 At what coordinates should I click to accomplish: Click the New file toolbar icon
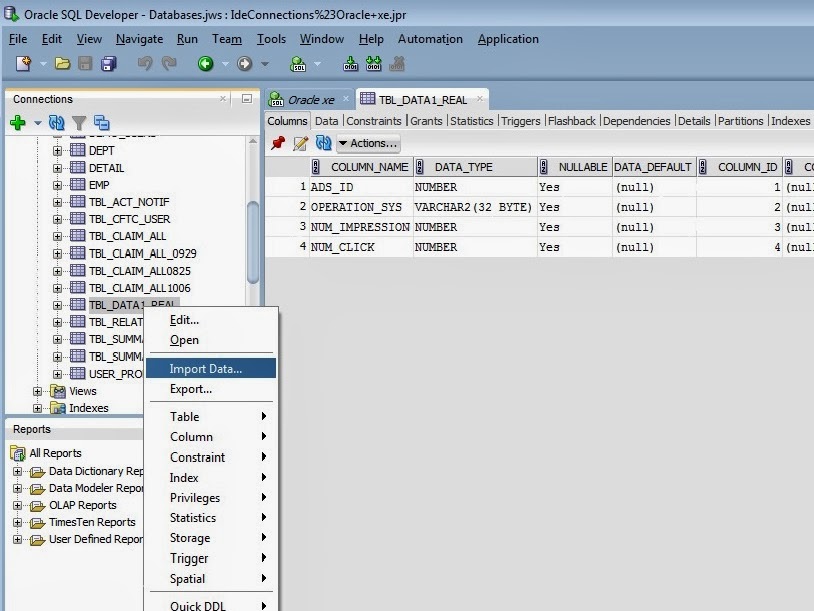[x=23, y=64]
